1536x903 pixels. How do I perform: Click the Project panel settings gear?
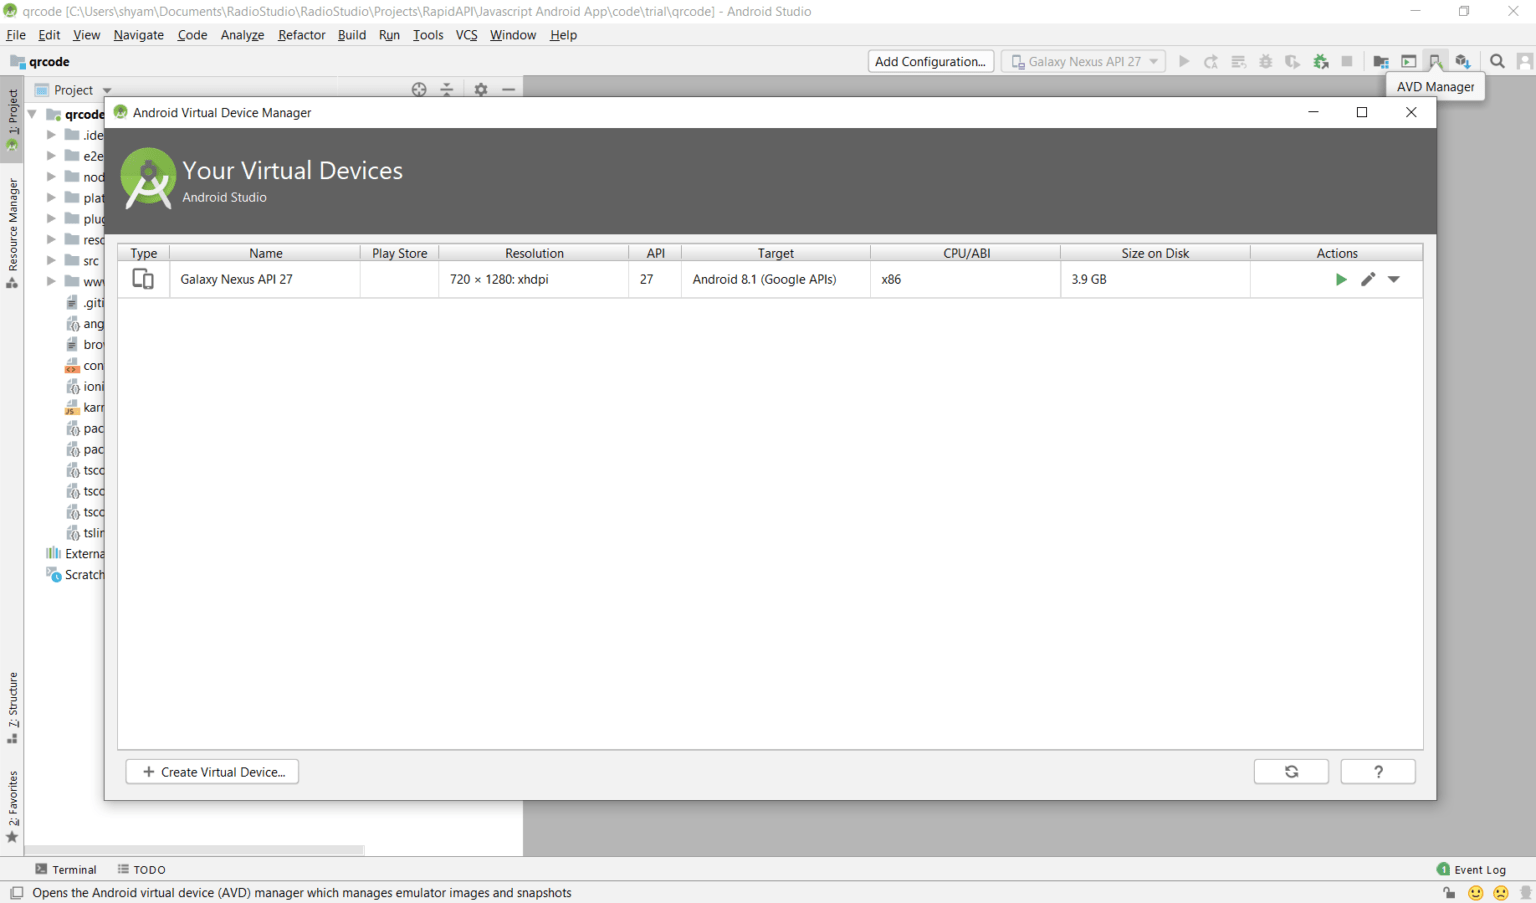(481, 90)
